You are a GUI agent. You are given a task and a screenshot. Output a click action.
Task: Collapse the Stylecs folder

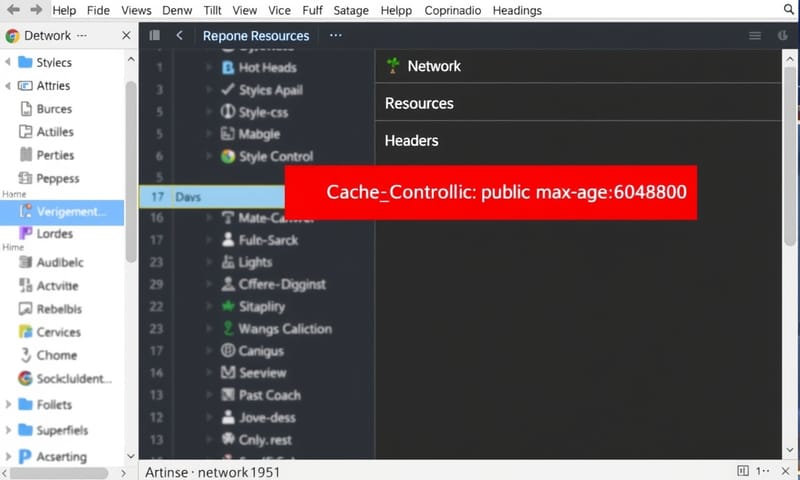pyautogui.click(x=9, y=63)
